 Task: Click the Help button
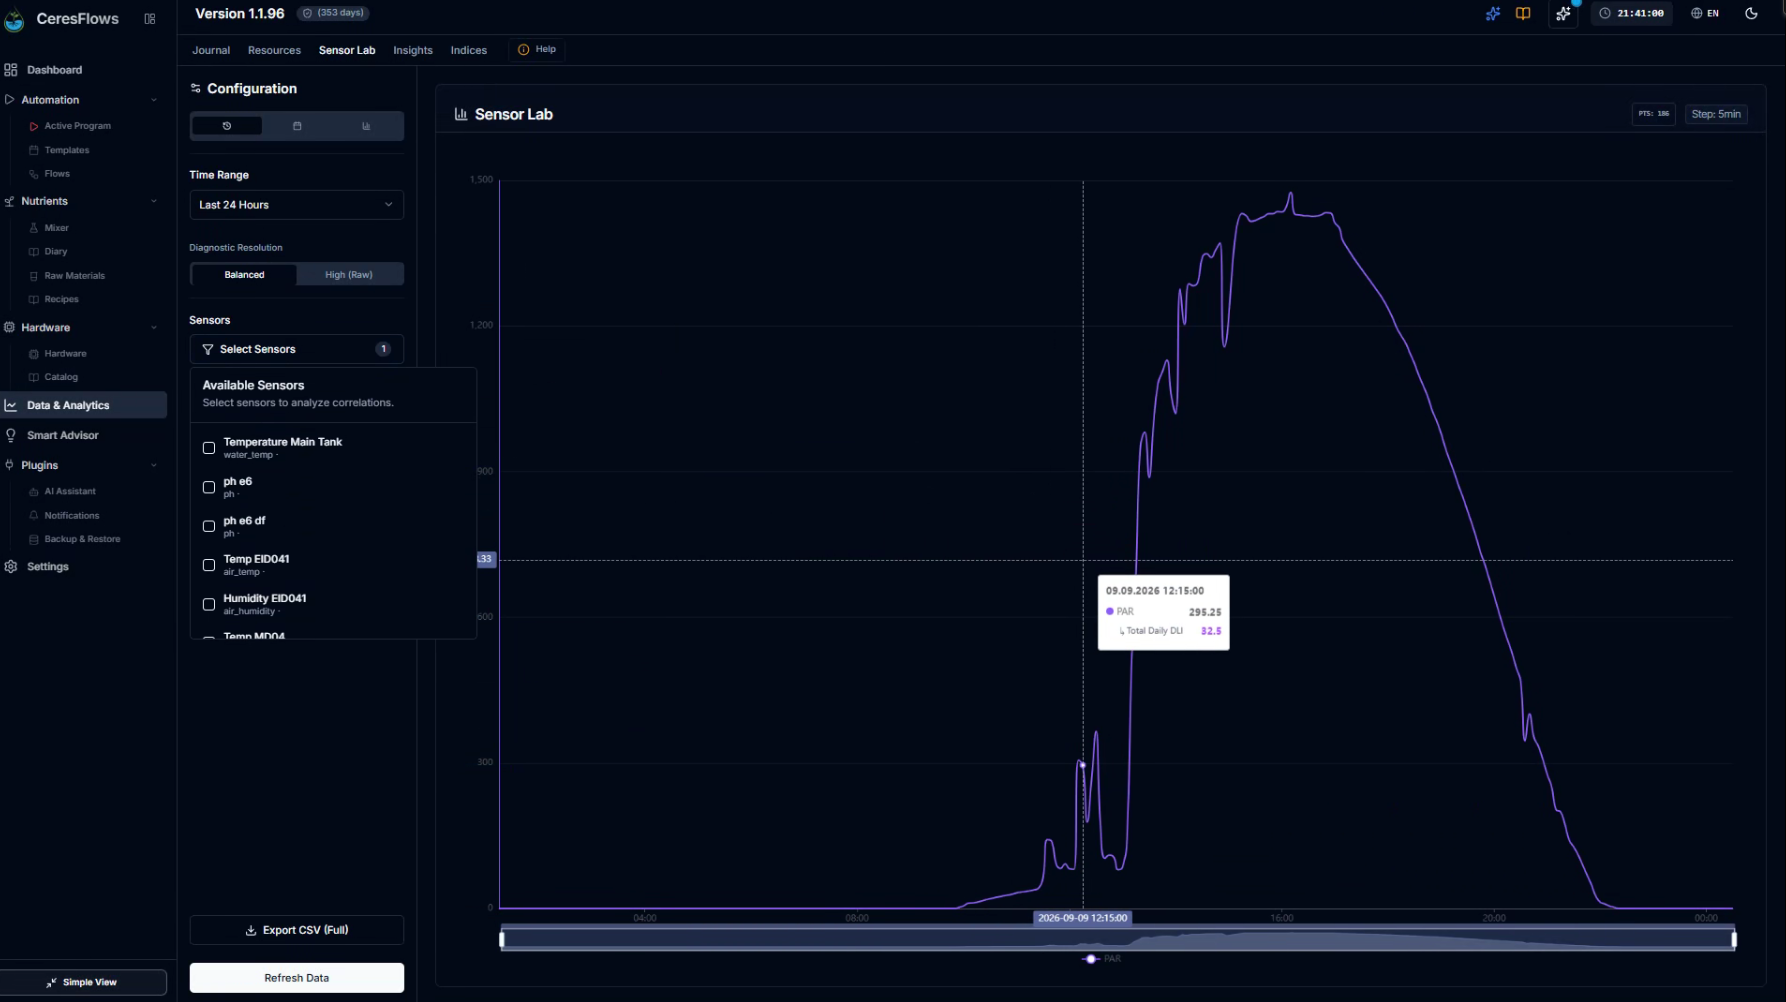click(537, 49)
